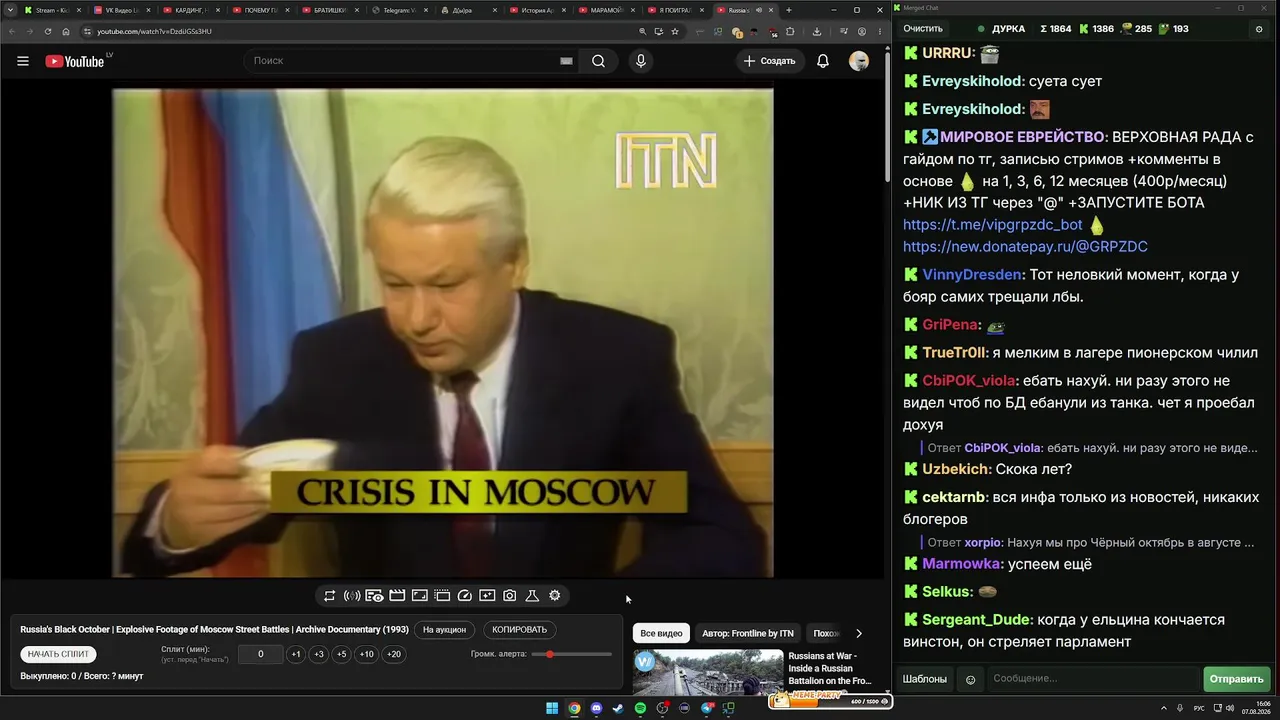
Task: Click the chat Сообщение message field
Action: (x=1093, y=679)
